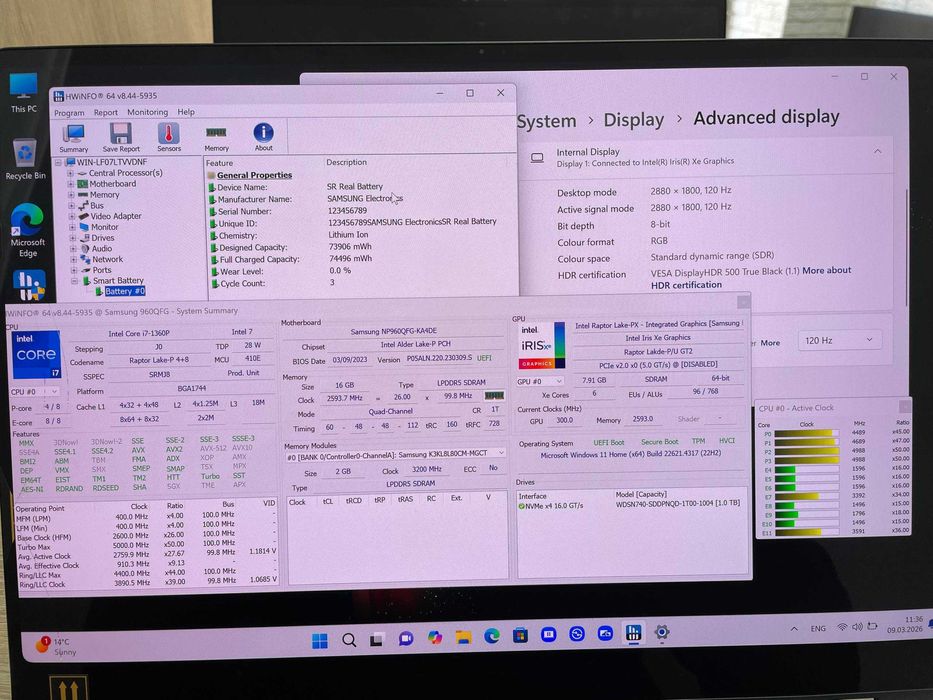Open the Sensors thermometer tool
This screenshot has width=933, height=700.
(169, 138)
